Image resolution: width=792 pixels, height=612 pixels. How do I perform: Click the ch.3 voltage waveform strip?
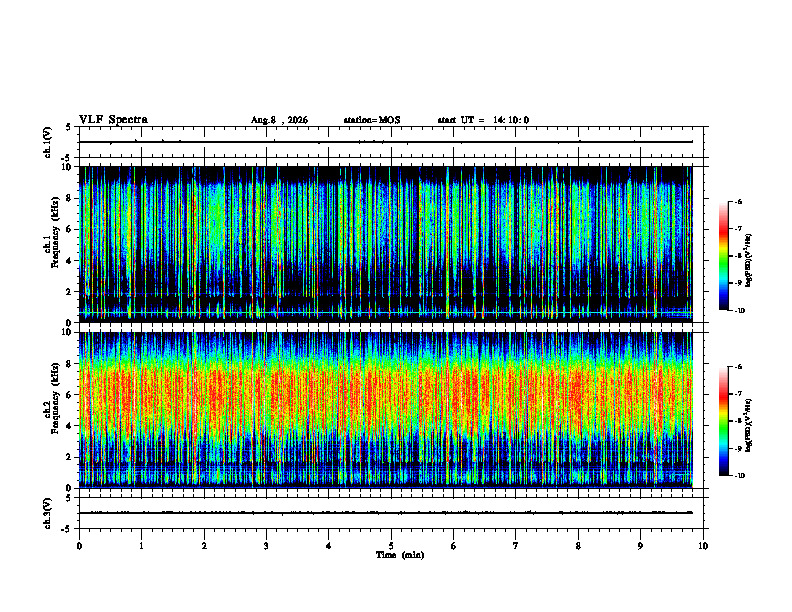(391, 513)
